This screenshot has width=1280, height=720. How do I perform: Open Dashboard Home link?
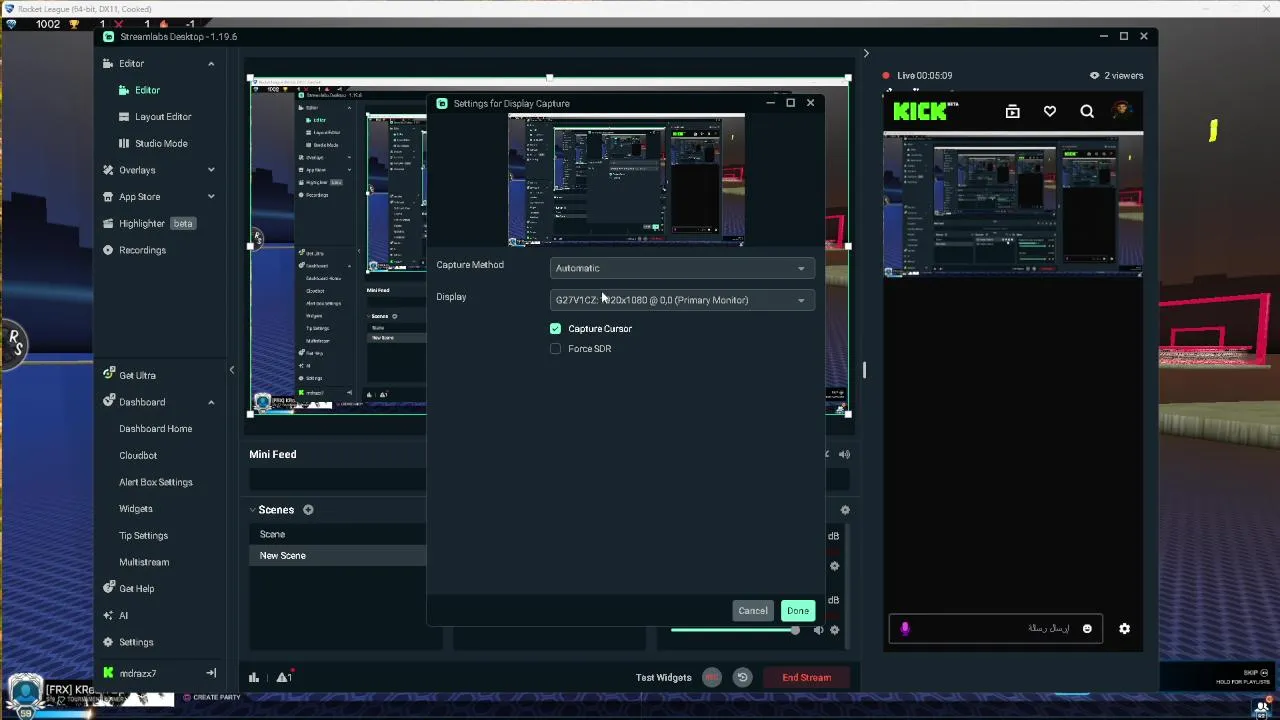[155, 428]
